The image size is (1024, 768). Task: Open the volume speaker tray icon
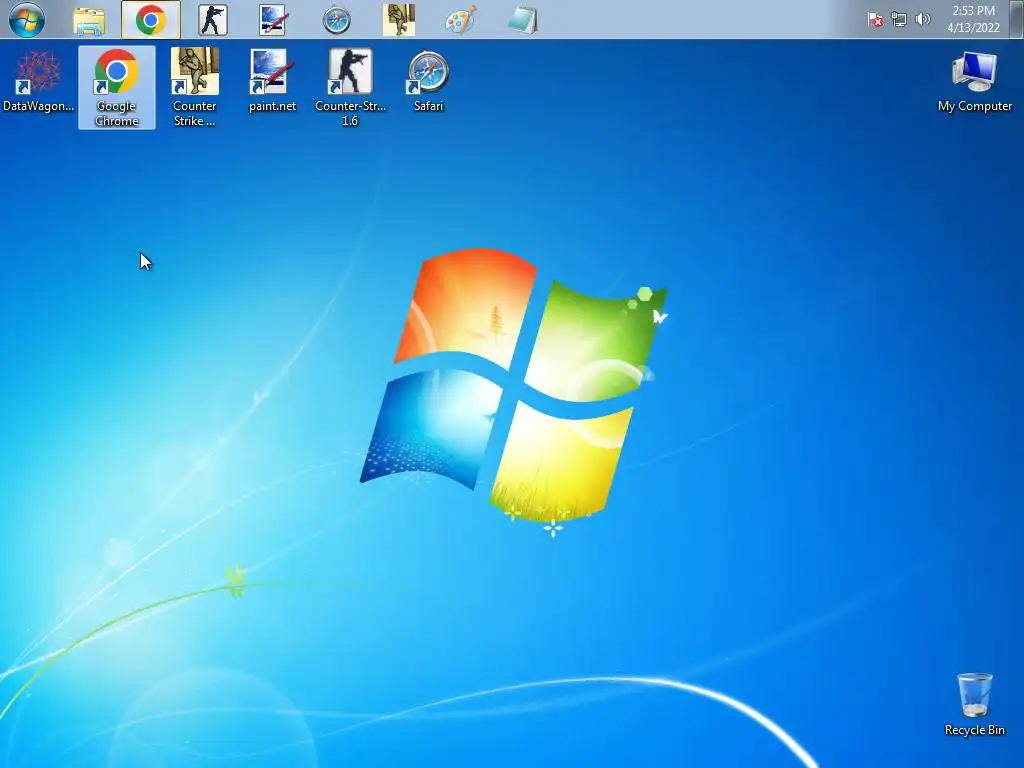pos(922,19)
